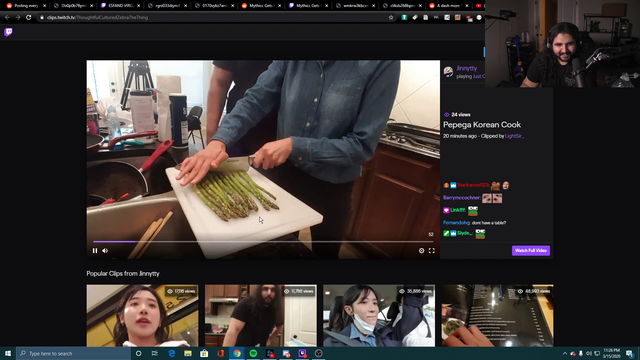640x360 pixels.
Task: Click Barrymccochner username in chat
Action: point(461,198)
